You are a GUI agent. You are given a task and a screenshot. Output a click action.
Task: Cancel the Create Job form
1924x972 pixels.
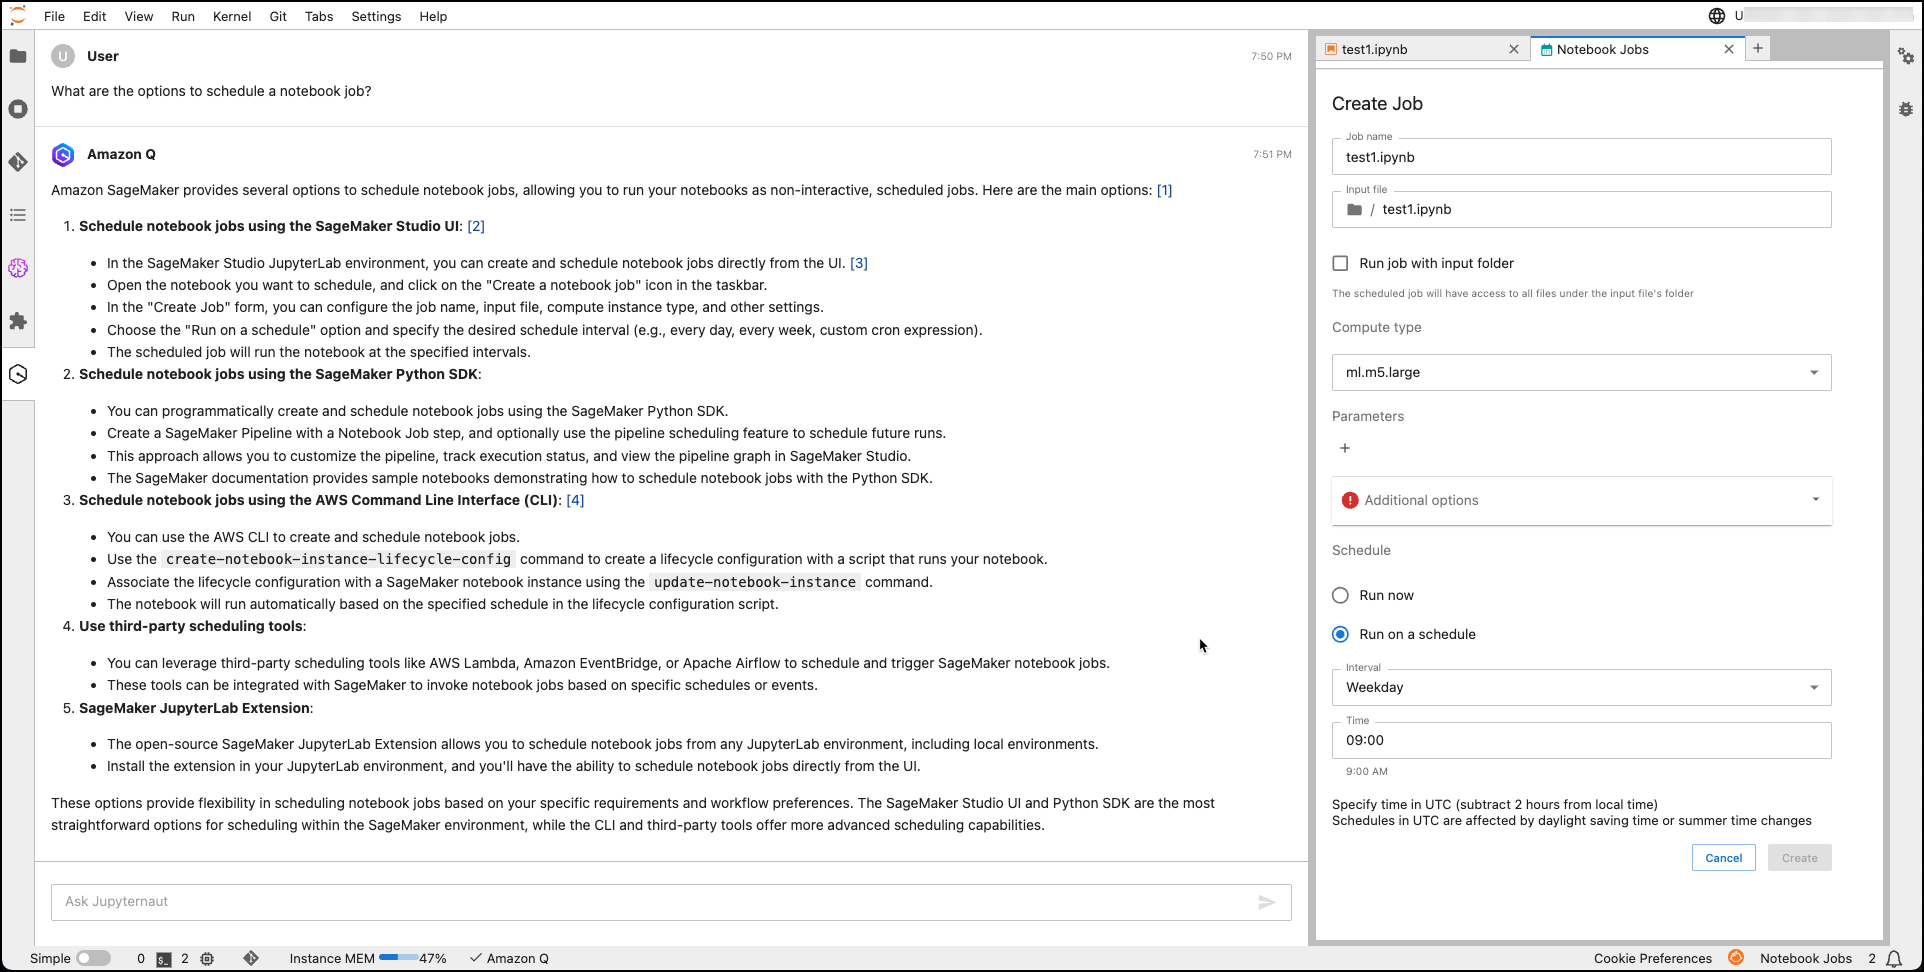[1724, 858]
